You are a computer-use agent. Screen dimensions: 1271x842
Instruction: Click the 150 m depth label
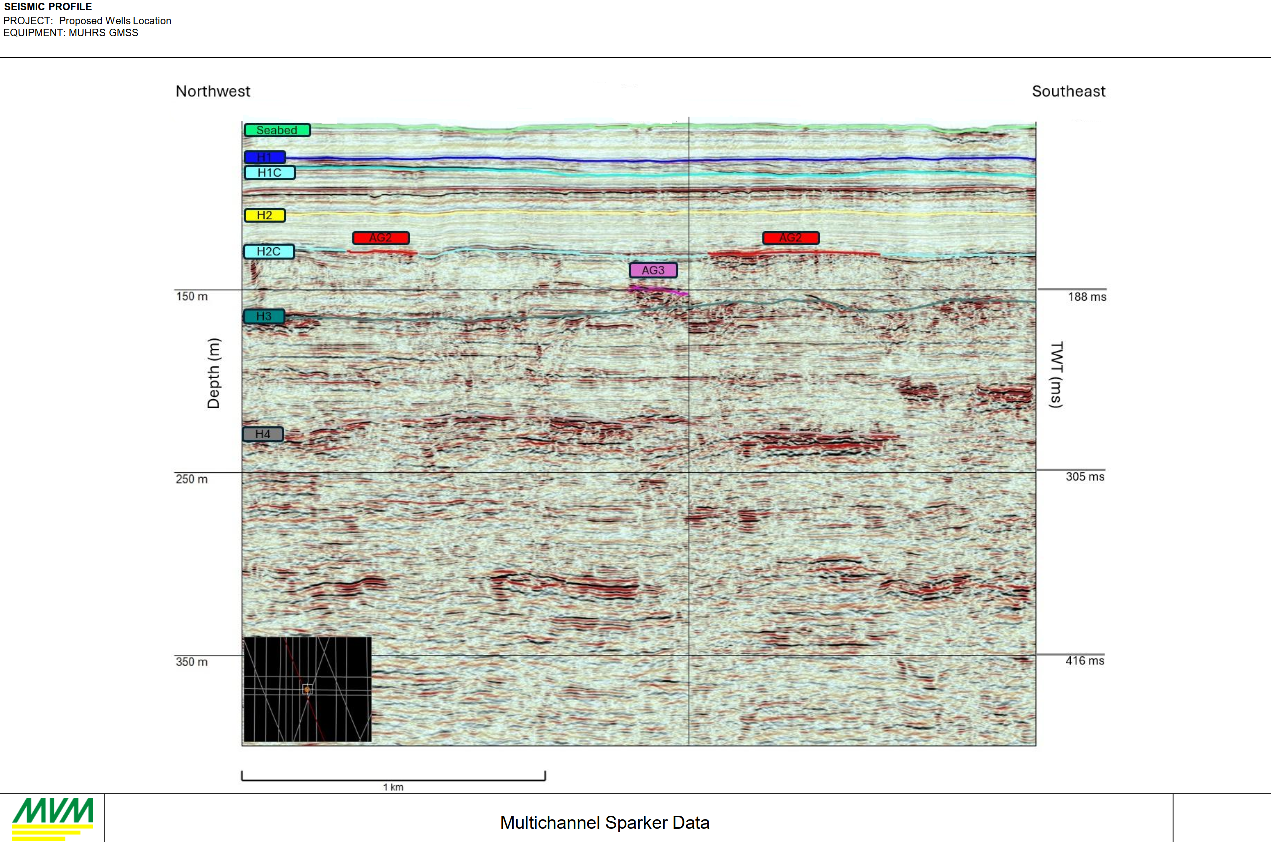192,297
